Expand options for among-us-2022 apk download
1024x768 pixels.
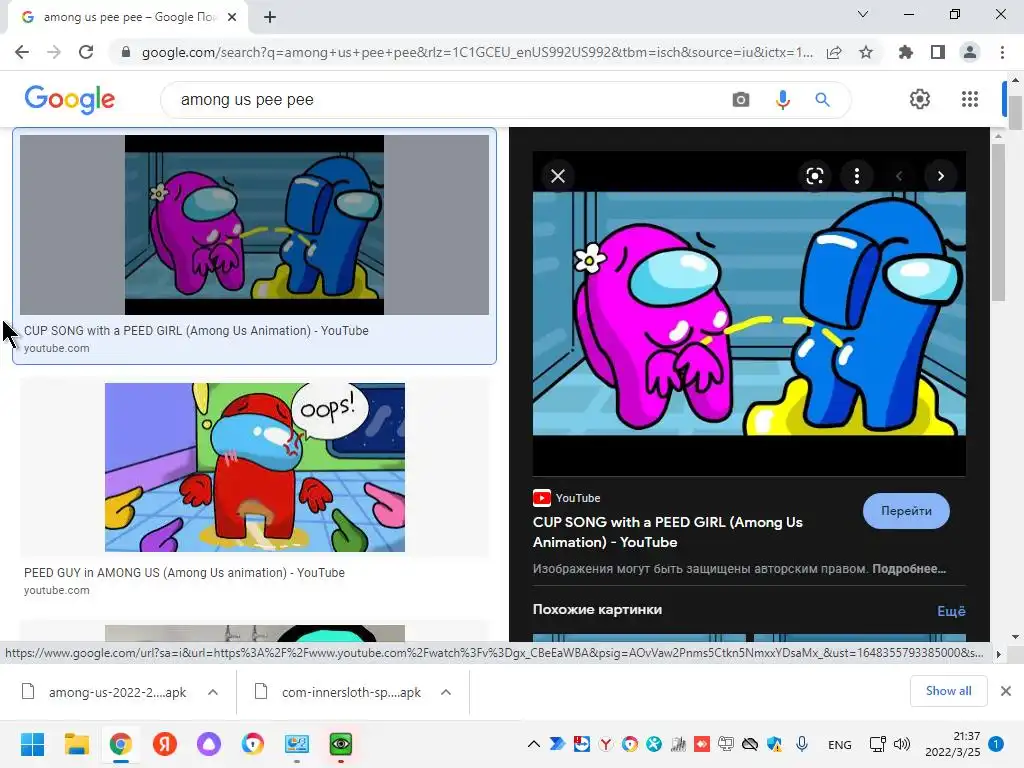(x=213, y=692)
